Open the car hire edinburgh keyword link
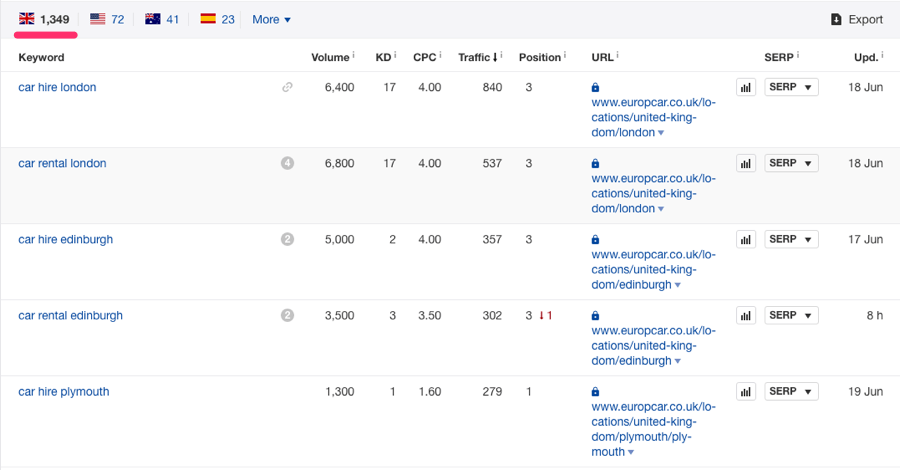Screen dimensions: 900x470 pyautogui.click(x=66, y=240)
